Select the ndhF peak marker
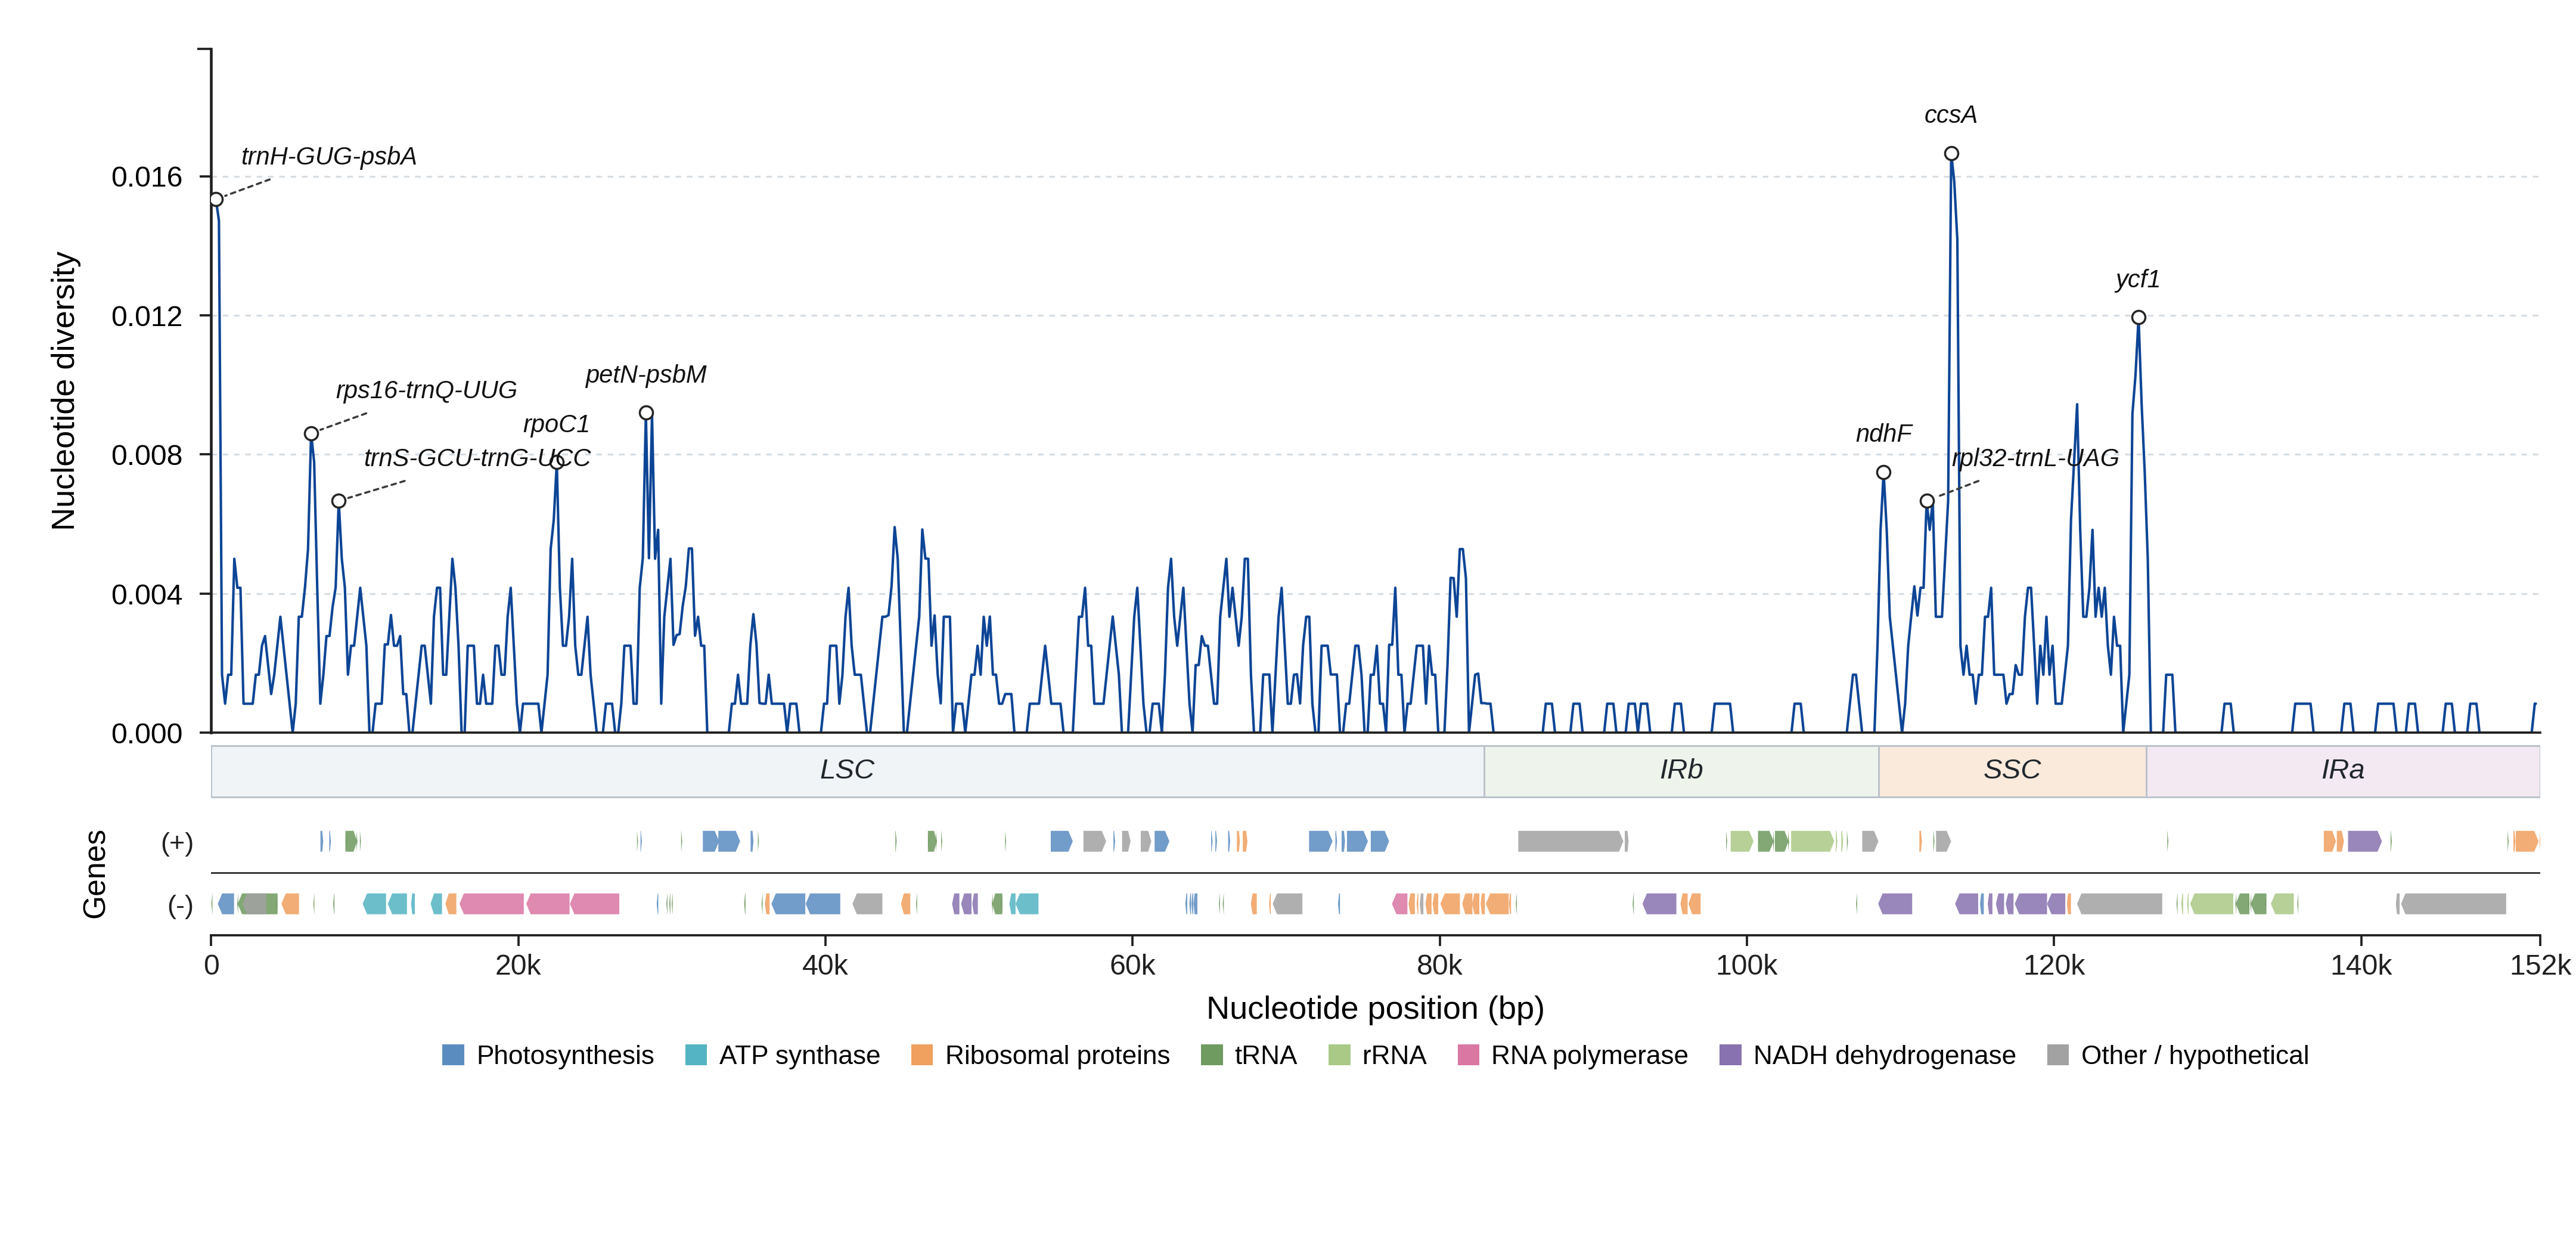 tap(1883, 473)
